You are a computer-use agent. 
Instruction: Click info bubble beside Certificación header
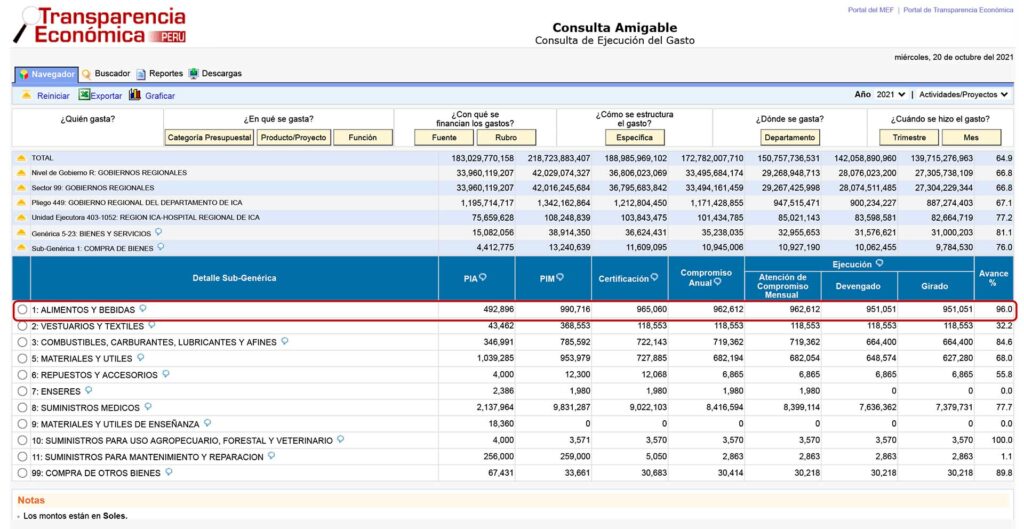654,277
